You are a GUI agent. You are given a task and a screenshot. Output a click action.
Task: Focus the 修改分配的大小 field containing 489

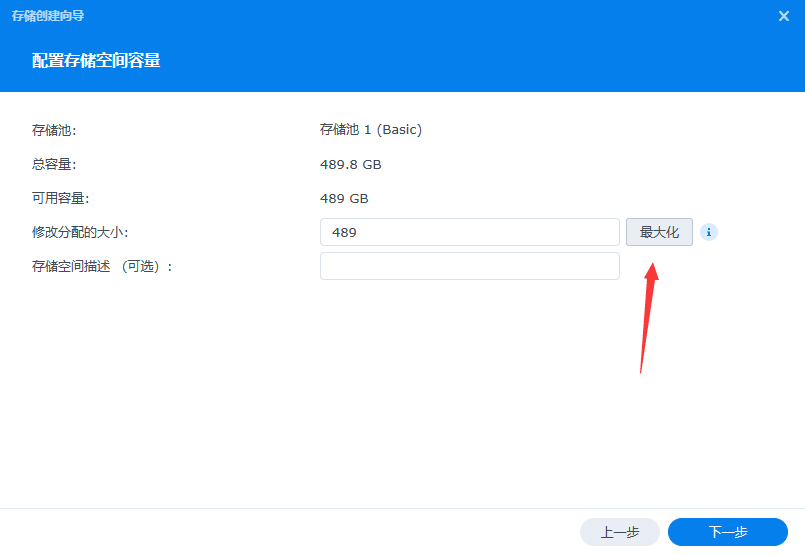click(470, 232)
